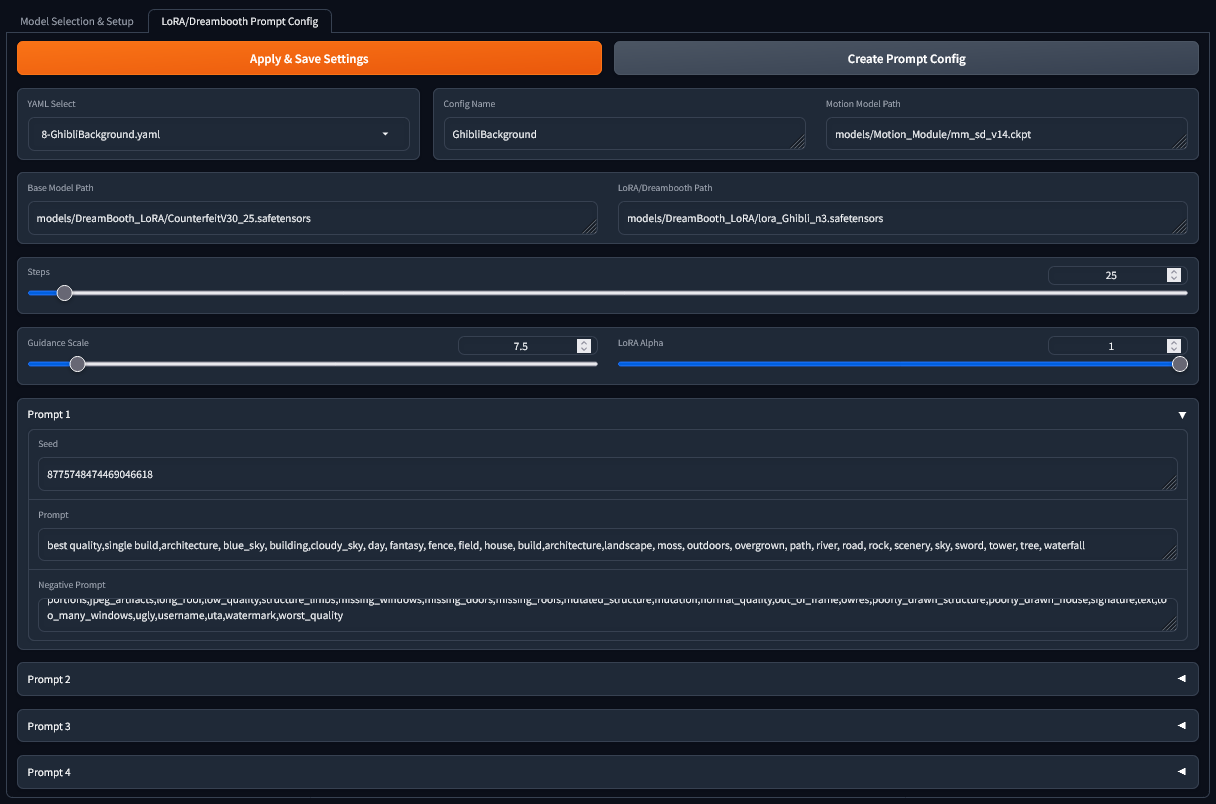Click the Guidance Scale slider handle
Viewport: 1216px width, 804px height.
click(77, 364)
